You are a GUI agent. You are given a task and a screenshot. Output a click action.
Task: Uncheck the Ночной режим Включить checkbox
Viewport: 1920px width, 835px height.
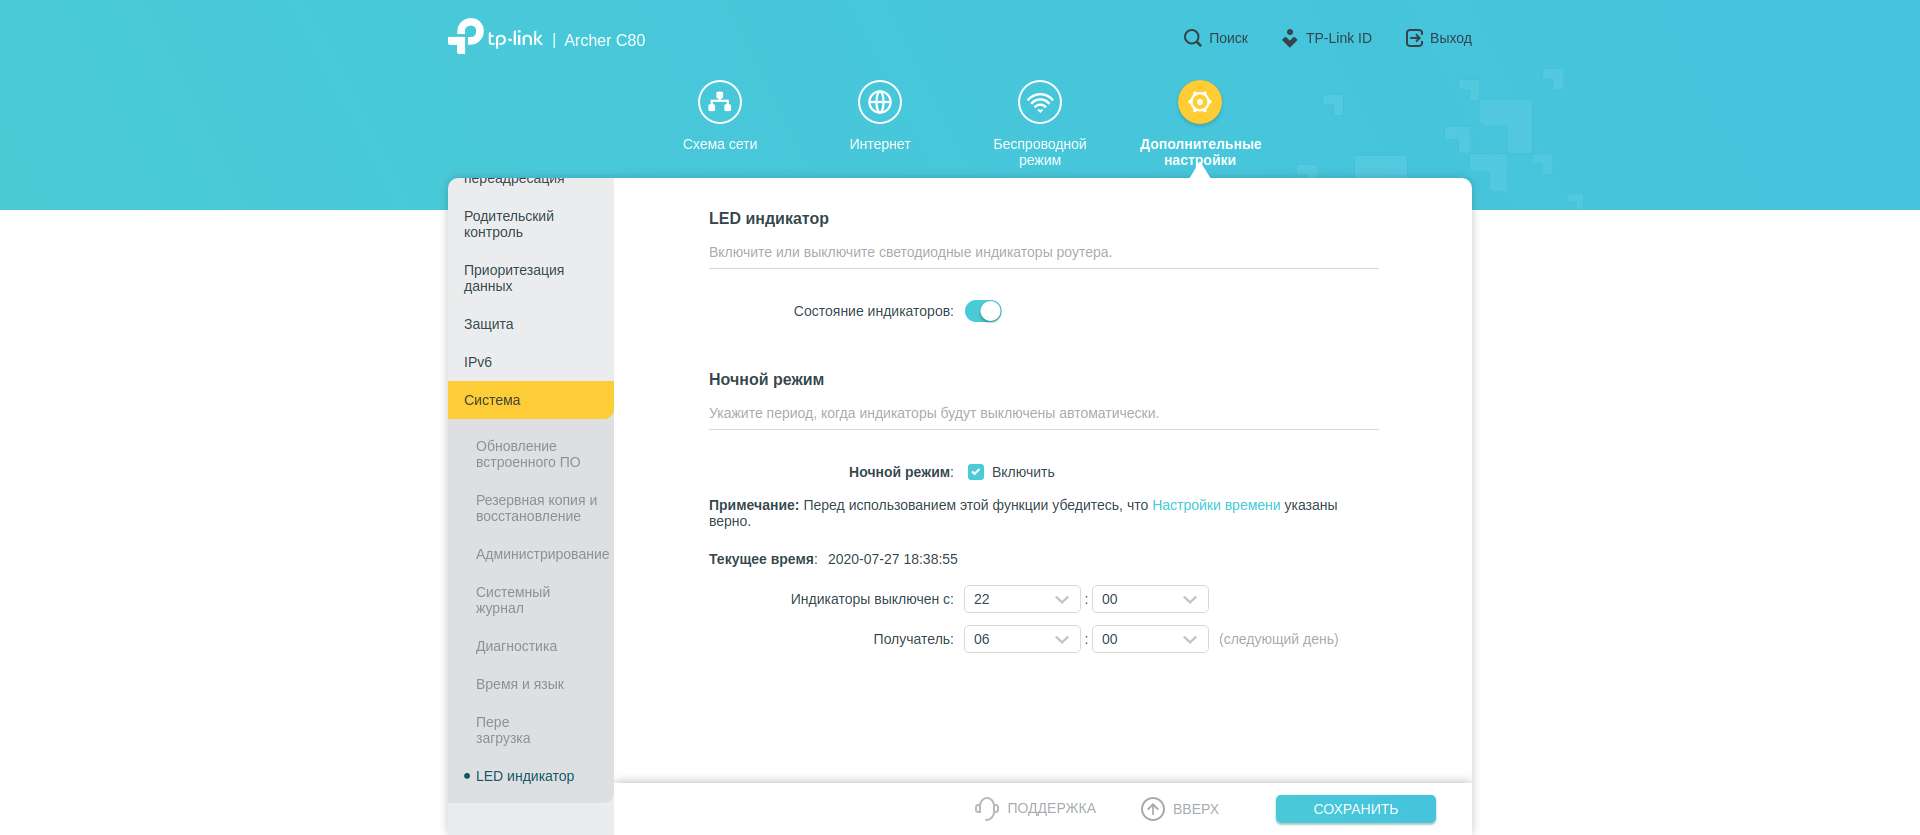click(976, 472)
